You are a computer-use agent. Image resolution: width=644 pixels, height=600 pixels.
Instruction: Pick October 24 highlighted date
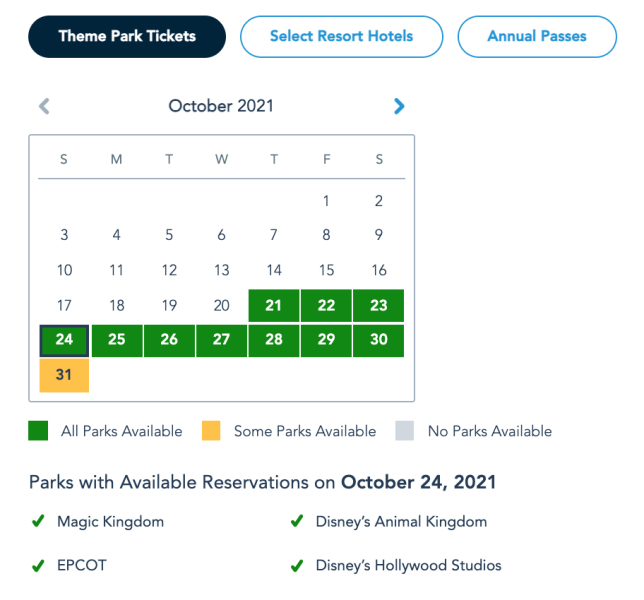[x=64, y=340]
